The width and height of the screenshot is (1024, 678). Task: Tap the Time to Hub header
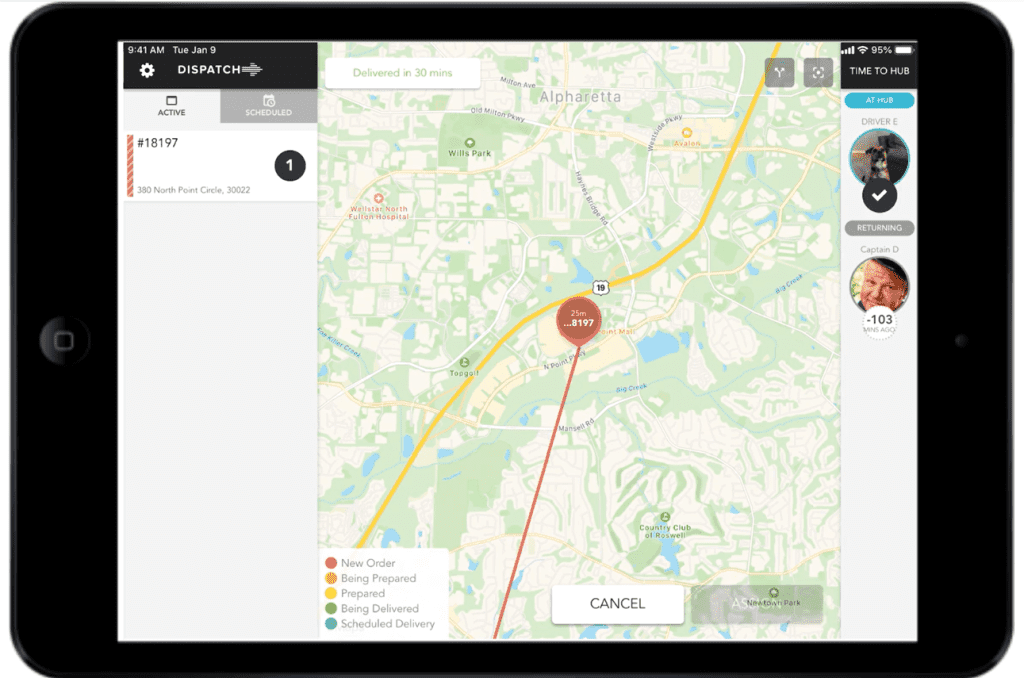pos(878,71)
